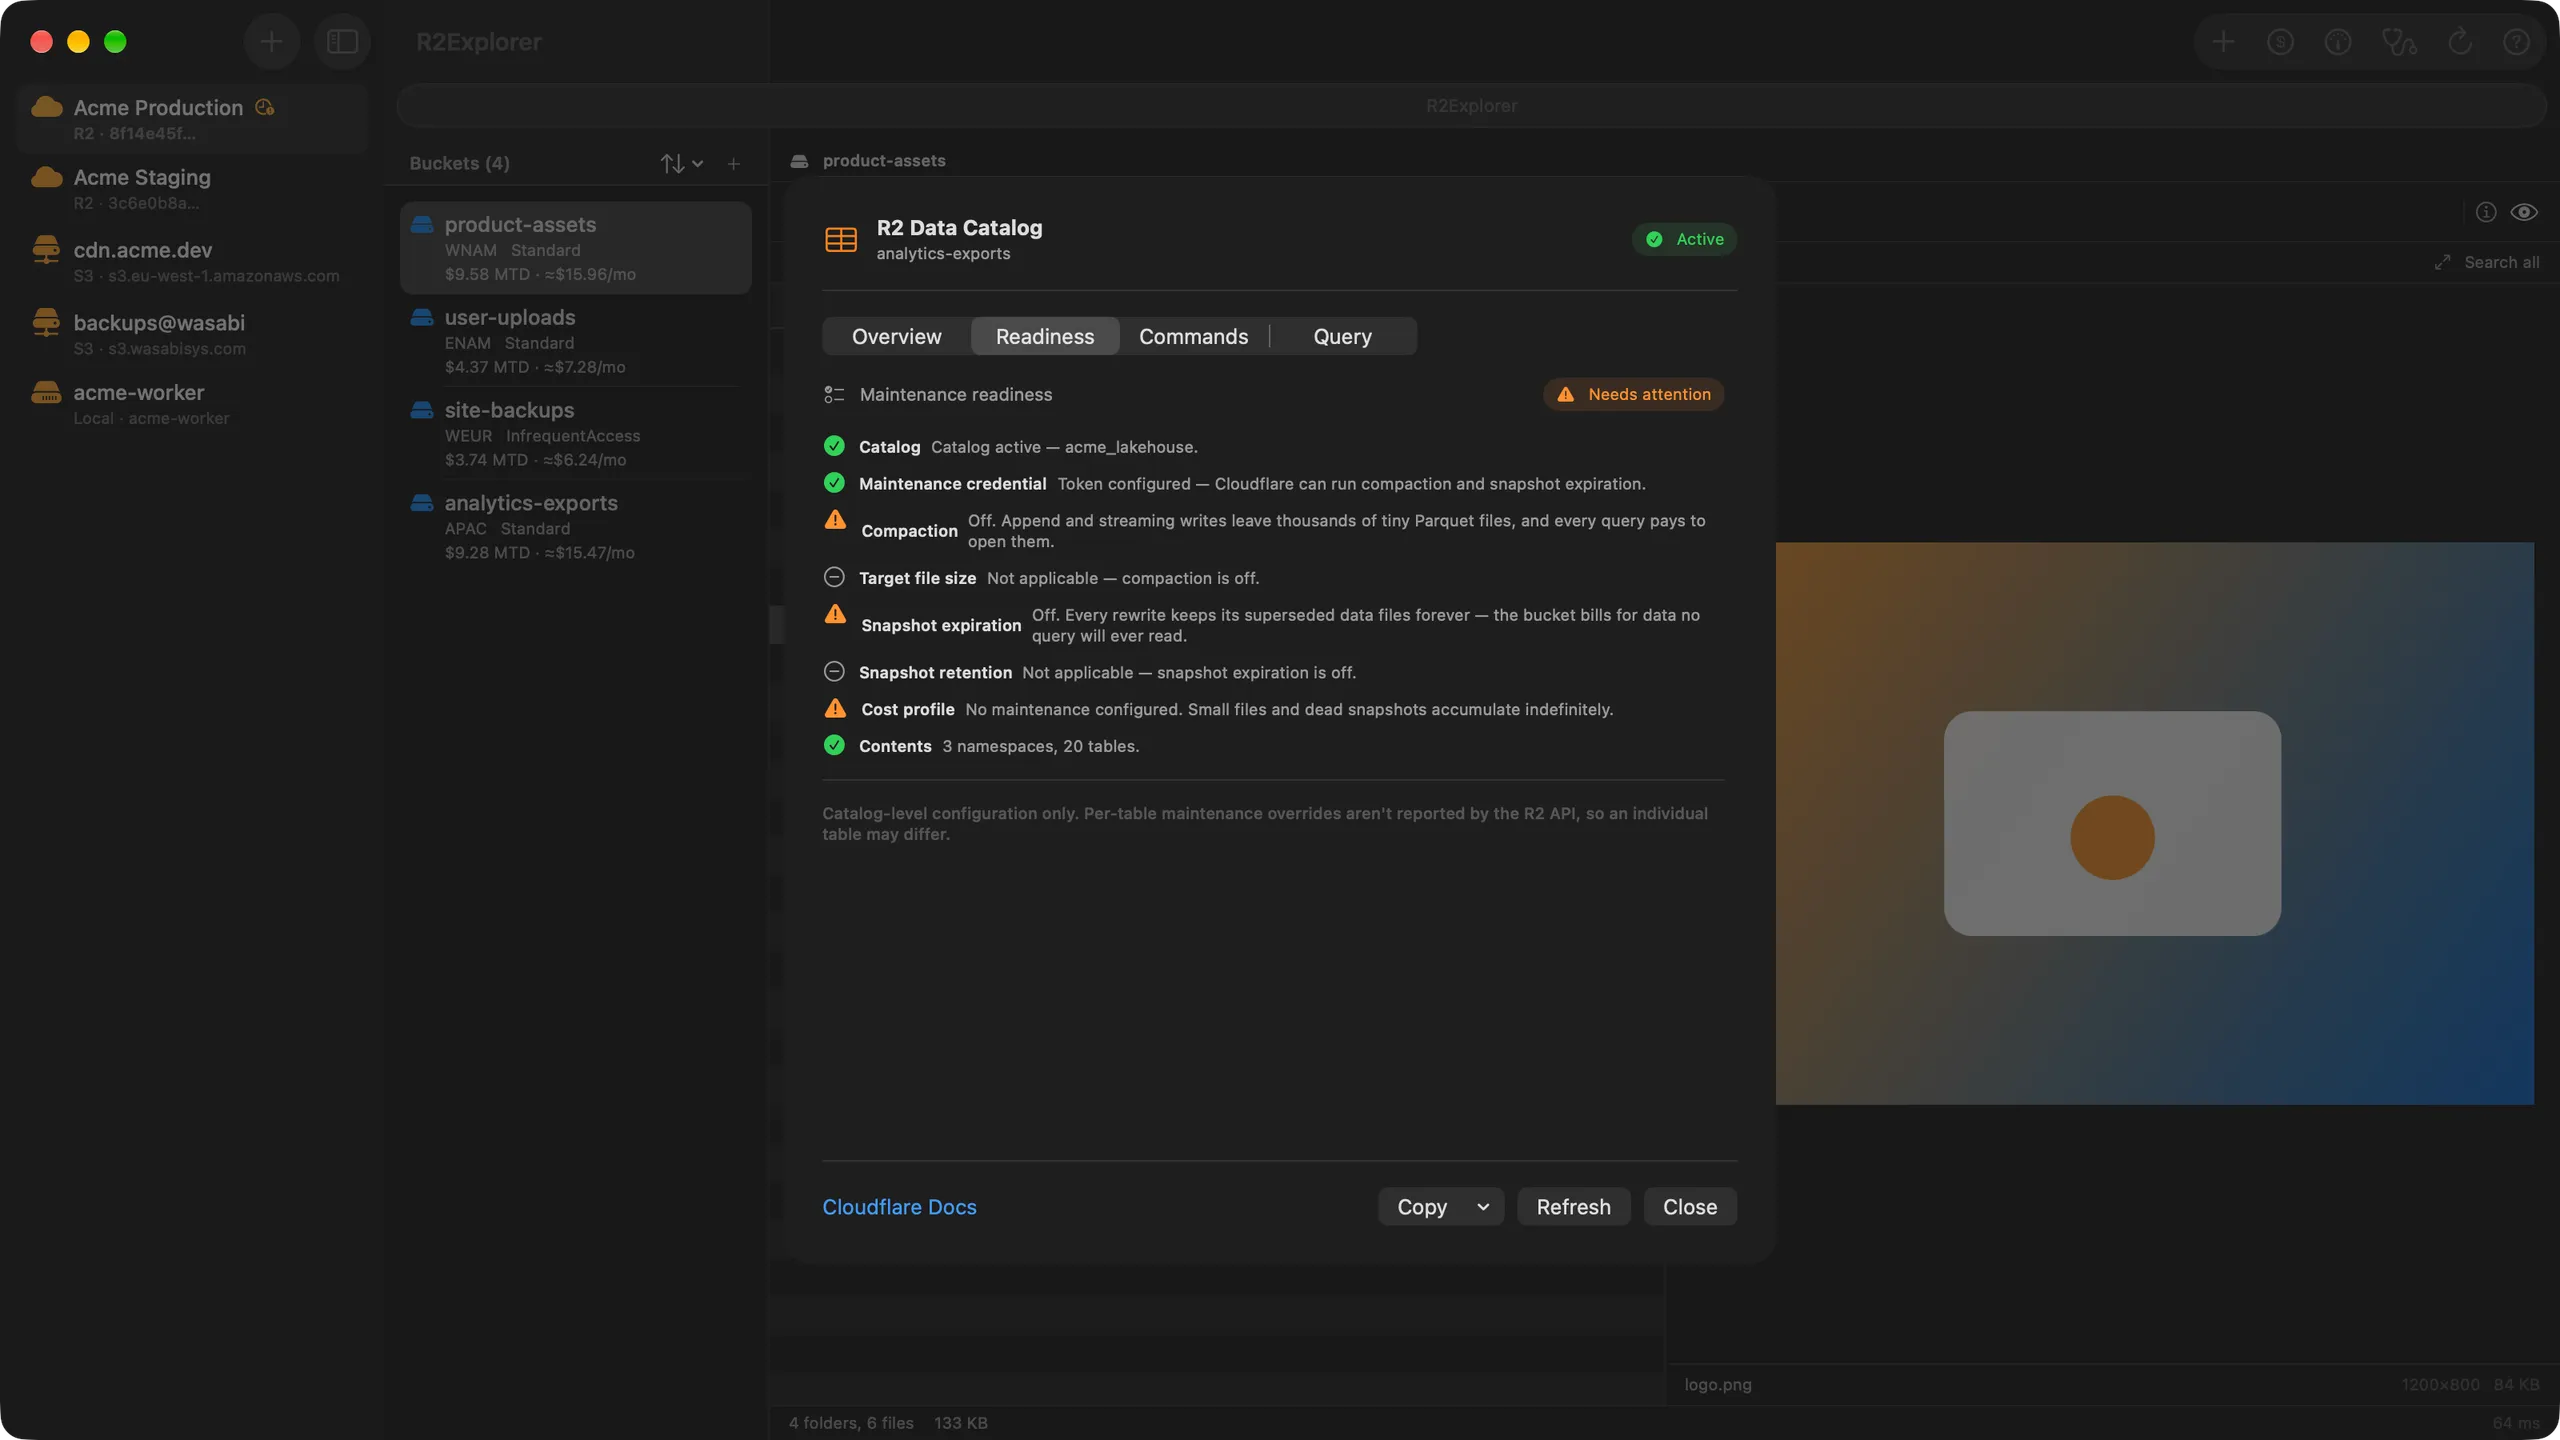
Task: Click the circular refresh arrow toolbar icon
Action: click(2459, 42)
